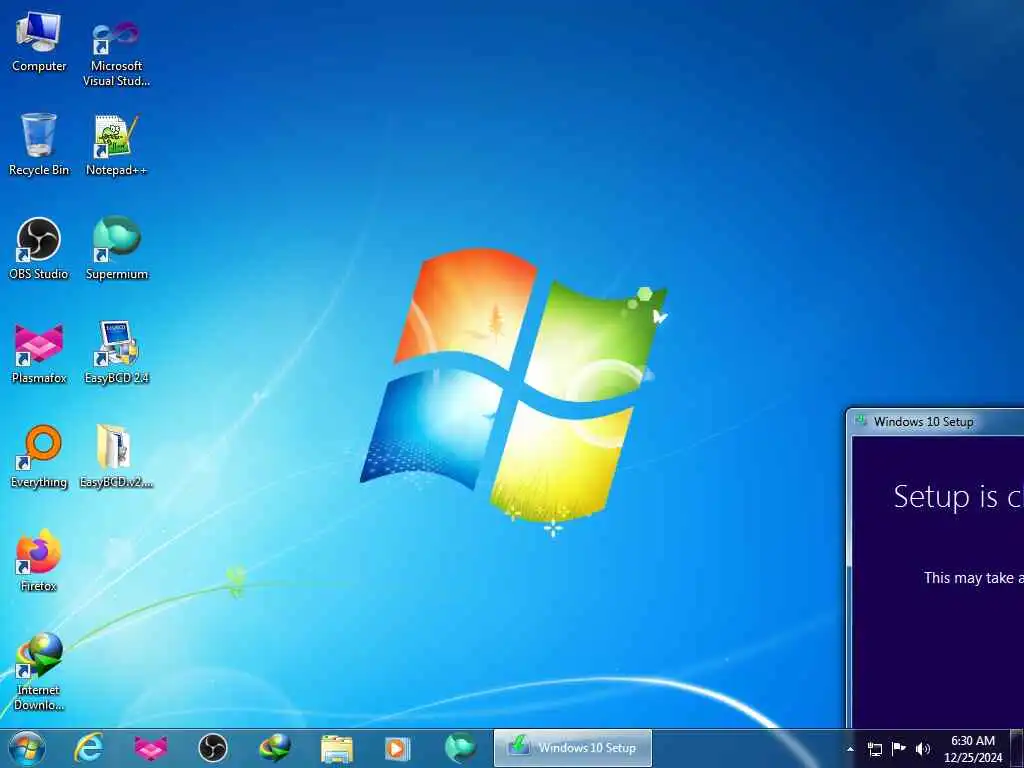Select the EasyBCD.v2 zipped folder icon
This screenshot has height=768, width=1024.
point(116,457)
